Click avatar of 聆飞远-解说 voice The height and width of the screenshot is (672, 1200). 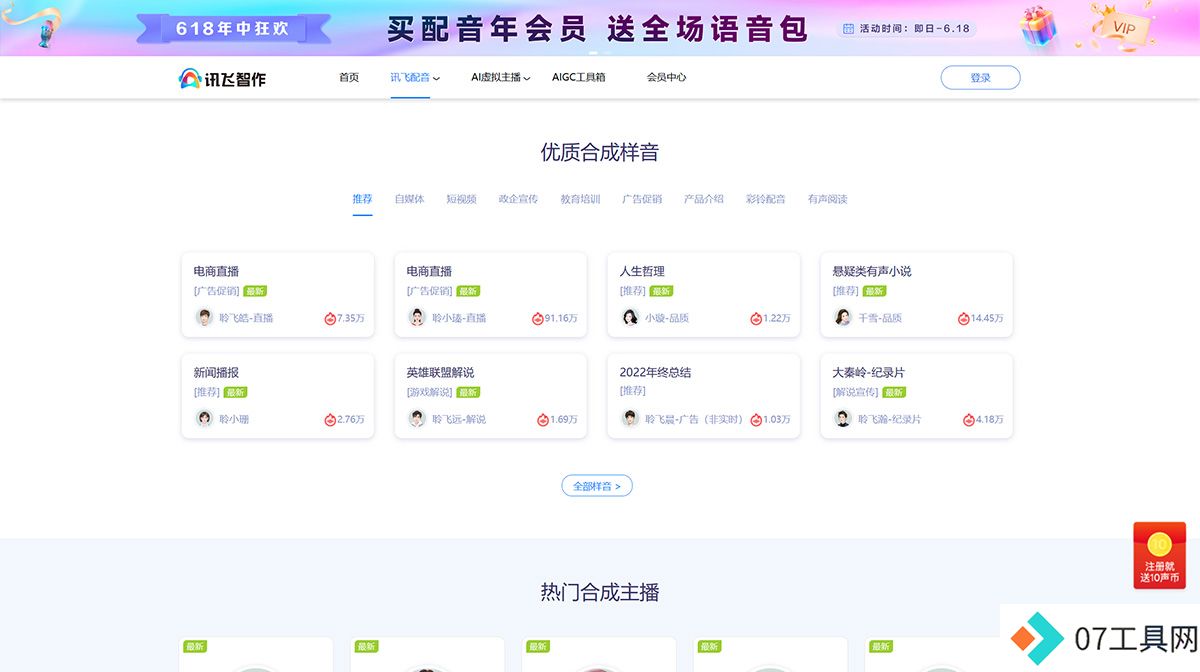tap(417, 418)
